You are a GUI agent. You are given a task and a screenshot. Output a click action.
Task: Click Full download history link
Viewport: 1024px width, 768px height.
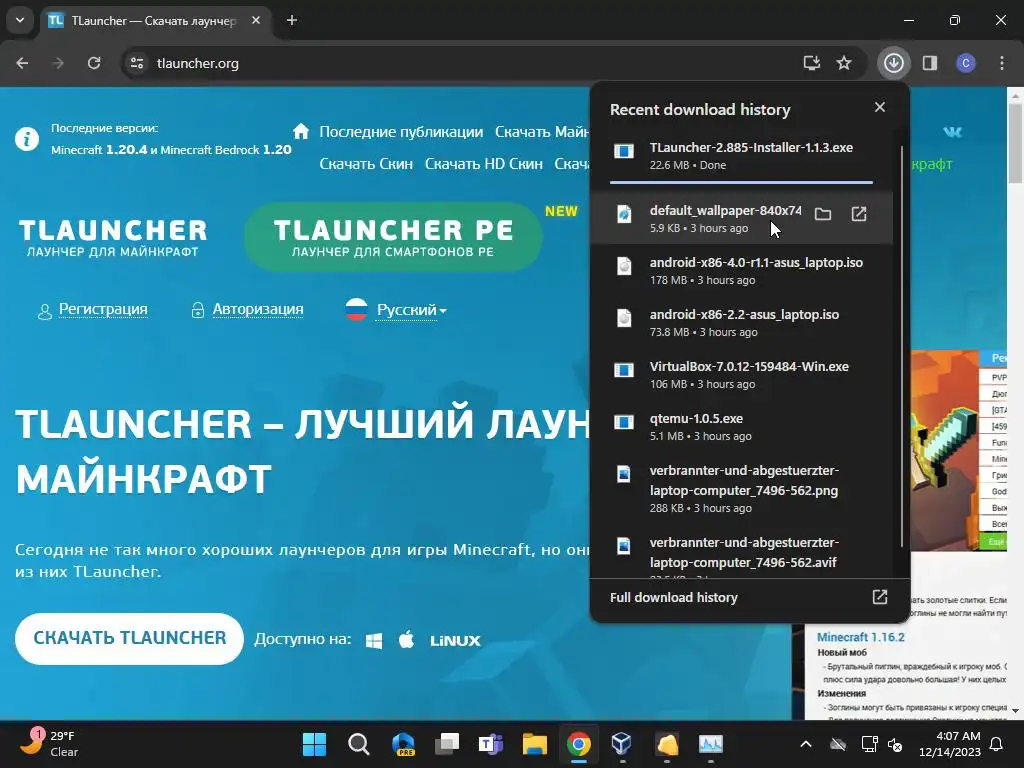point(673,598)
